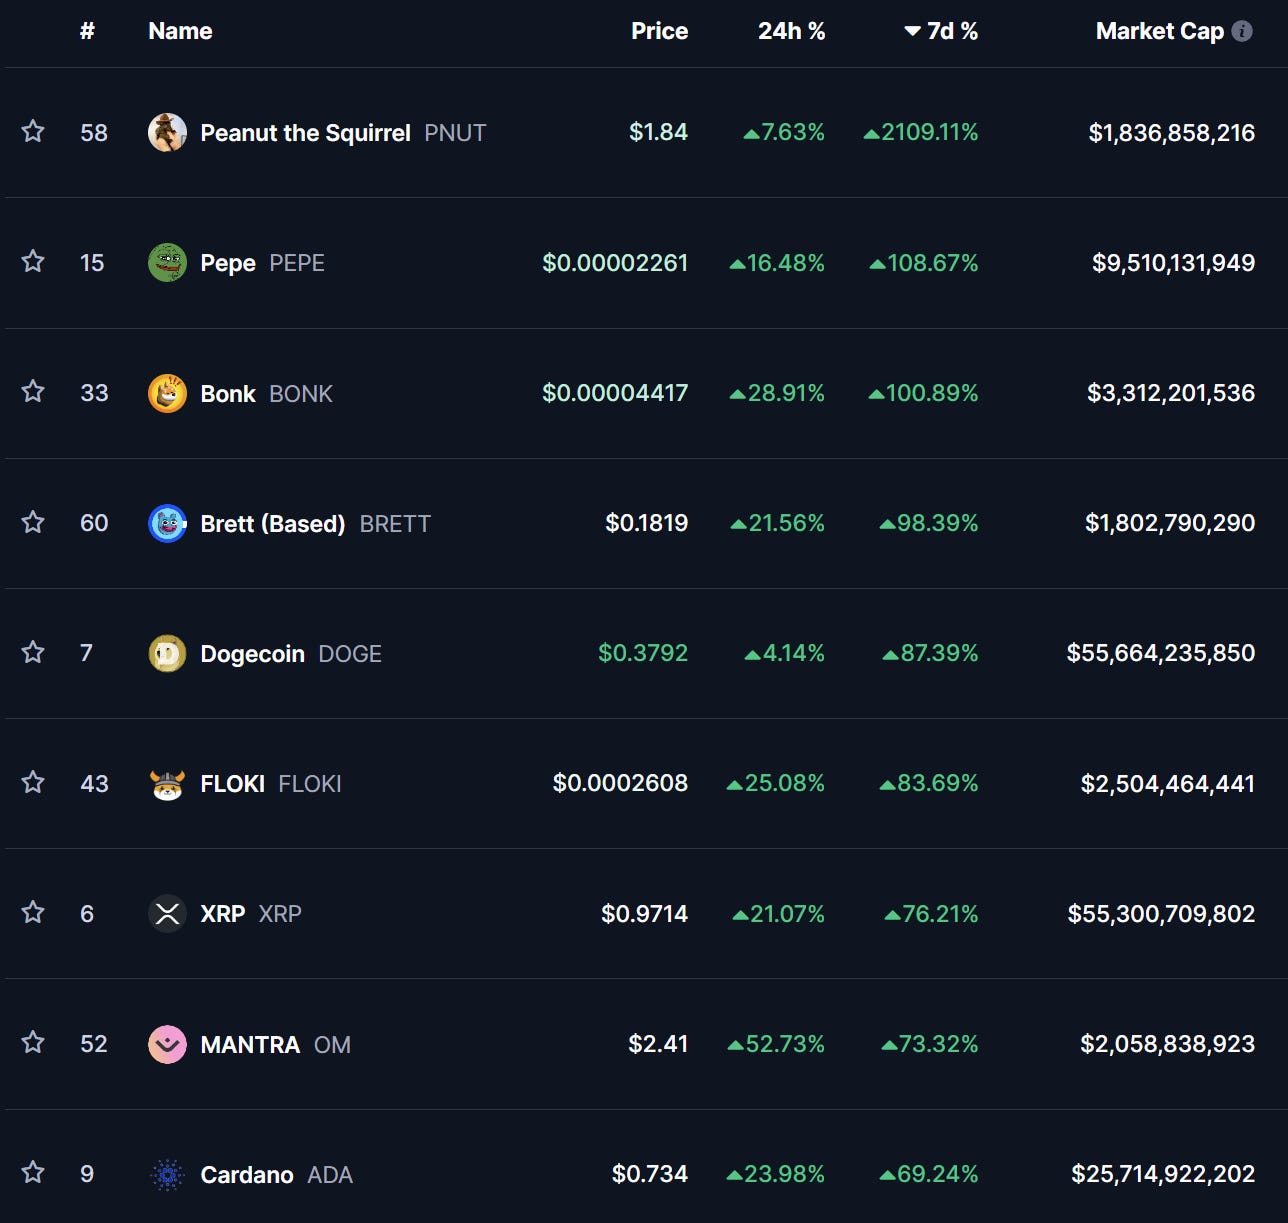Click the DOGE ticker symbol
The width and height of the screenshot is (1288, 1223).
coord(350,654)
